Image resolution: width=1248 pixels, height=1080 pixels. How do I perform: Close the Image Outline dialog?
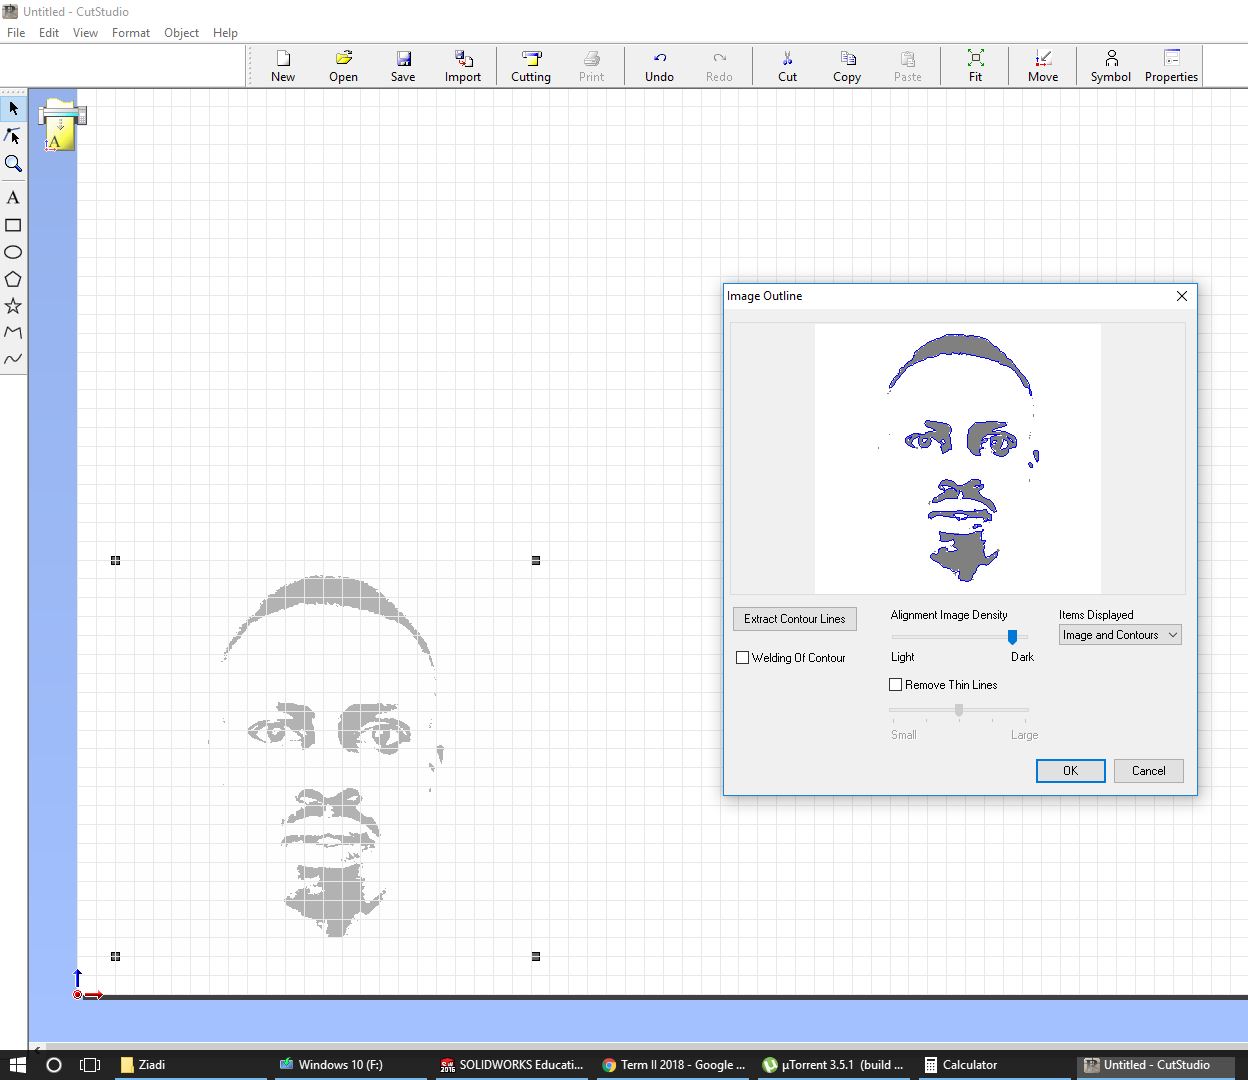pyautogui.click(x=1182, y=296)
